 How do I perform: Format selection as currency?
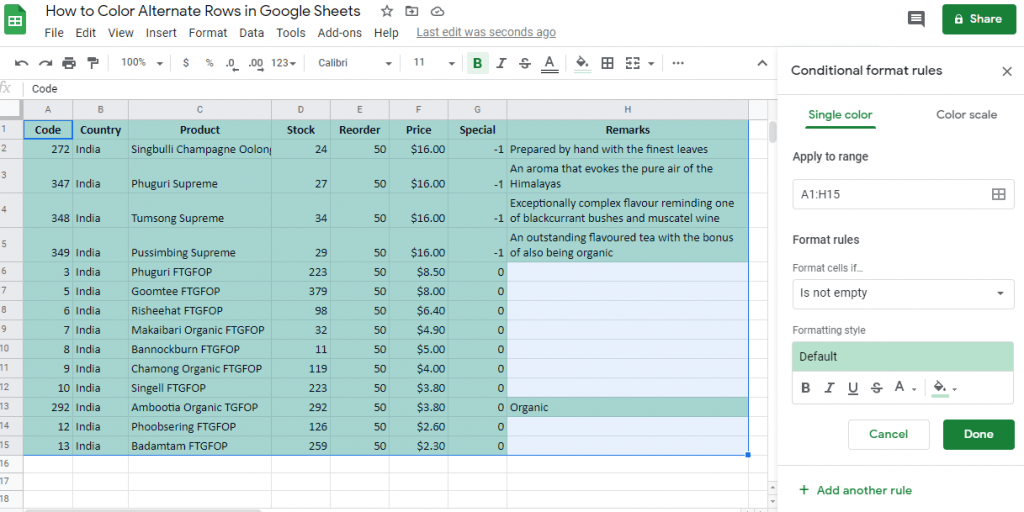tap(186, 63)
